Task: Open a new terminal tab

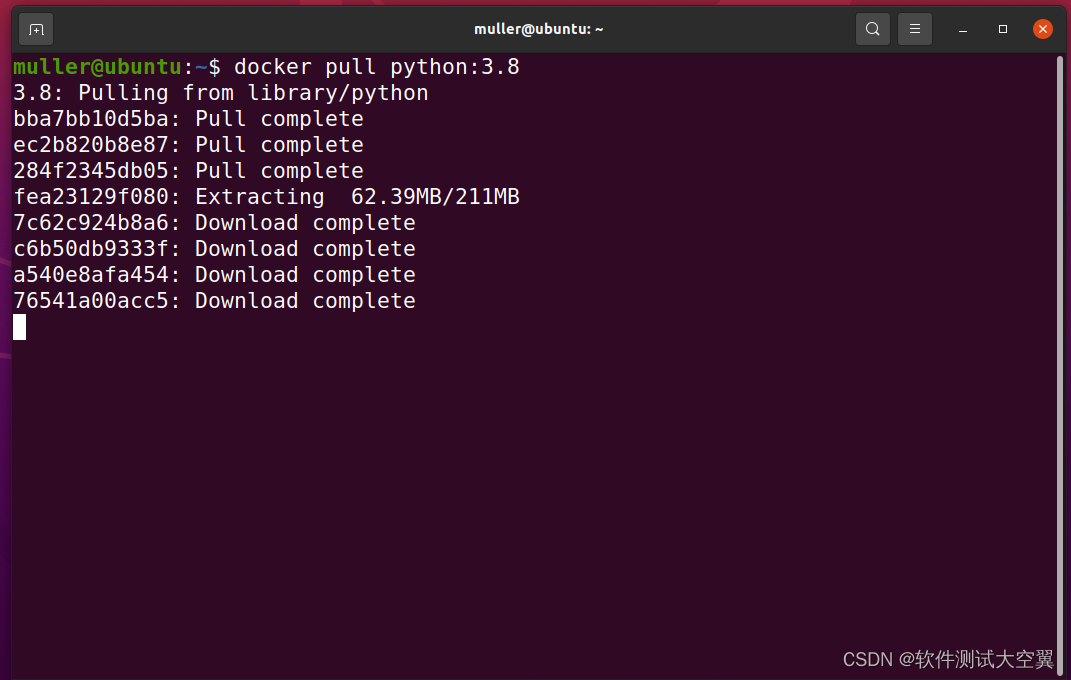Action: coord(36,29)
